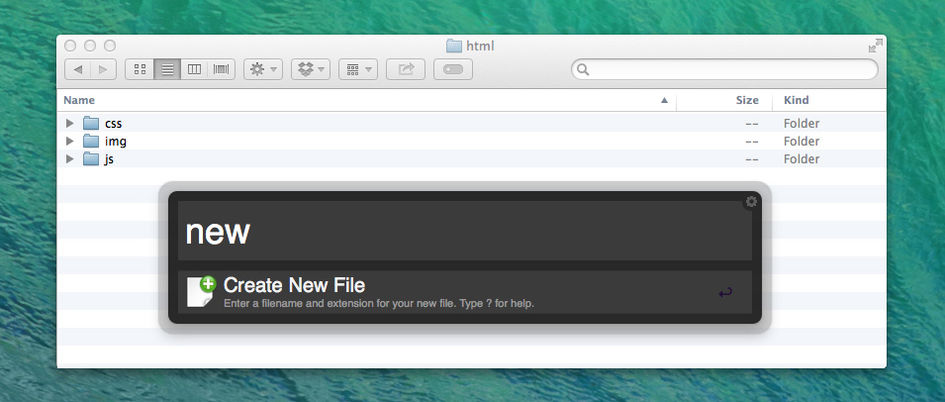Open the Alfred preferences gear
The width and height of the screenshot is (945, 402).
tap(751, 202)
